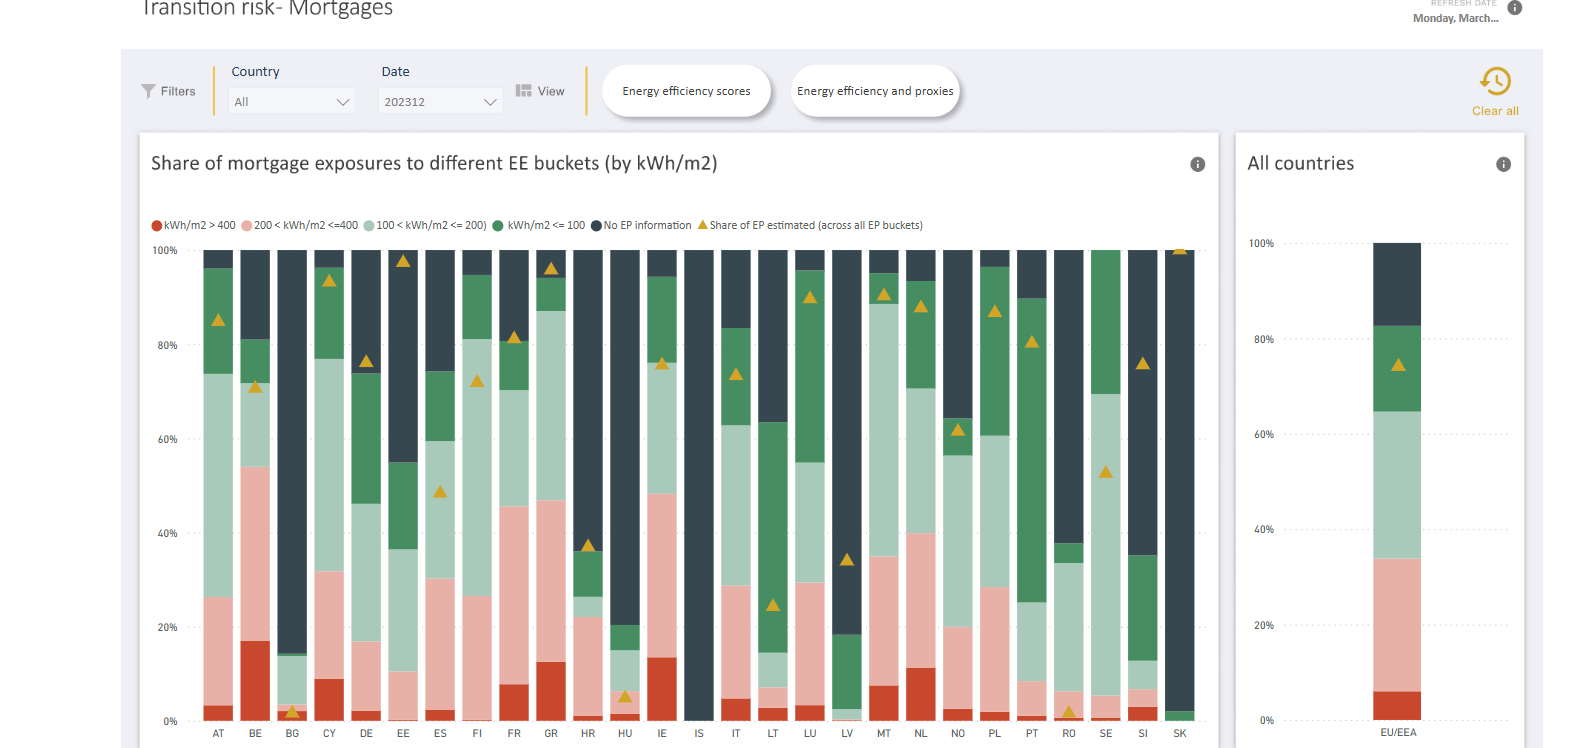Click the x-axis label FR
This screenshot has height=748, width=1574.
click(514, 733)
